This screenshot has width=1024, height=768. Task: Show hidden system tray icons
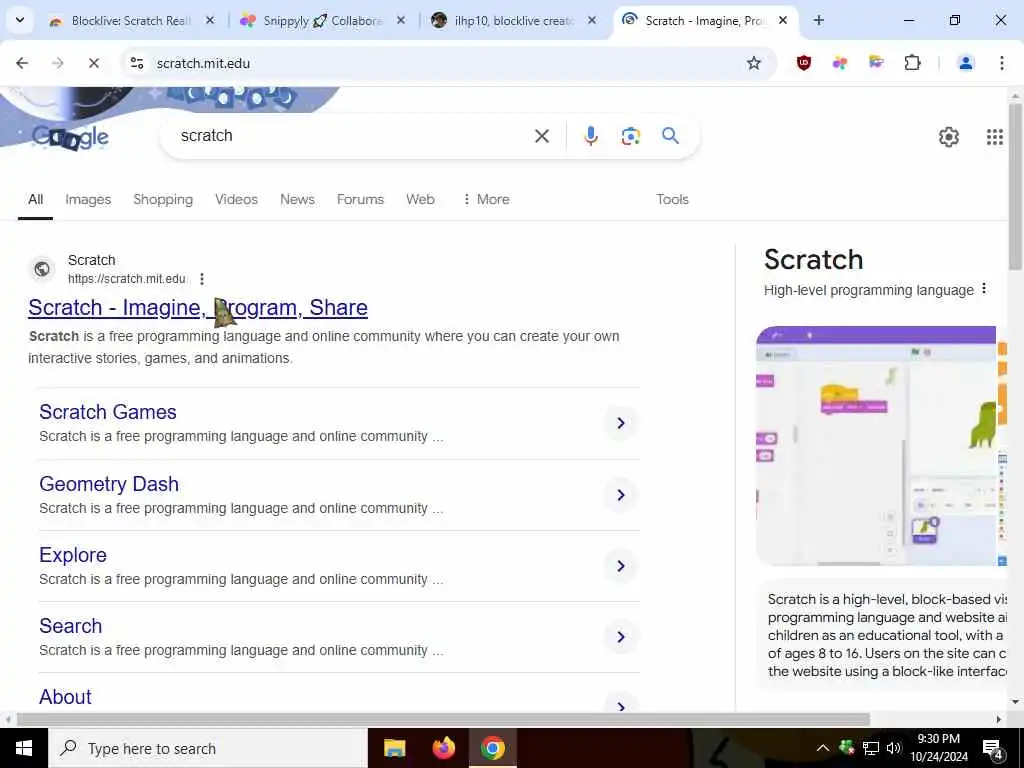click(823, 748)
